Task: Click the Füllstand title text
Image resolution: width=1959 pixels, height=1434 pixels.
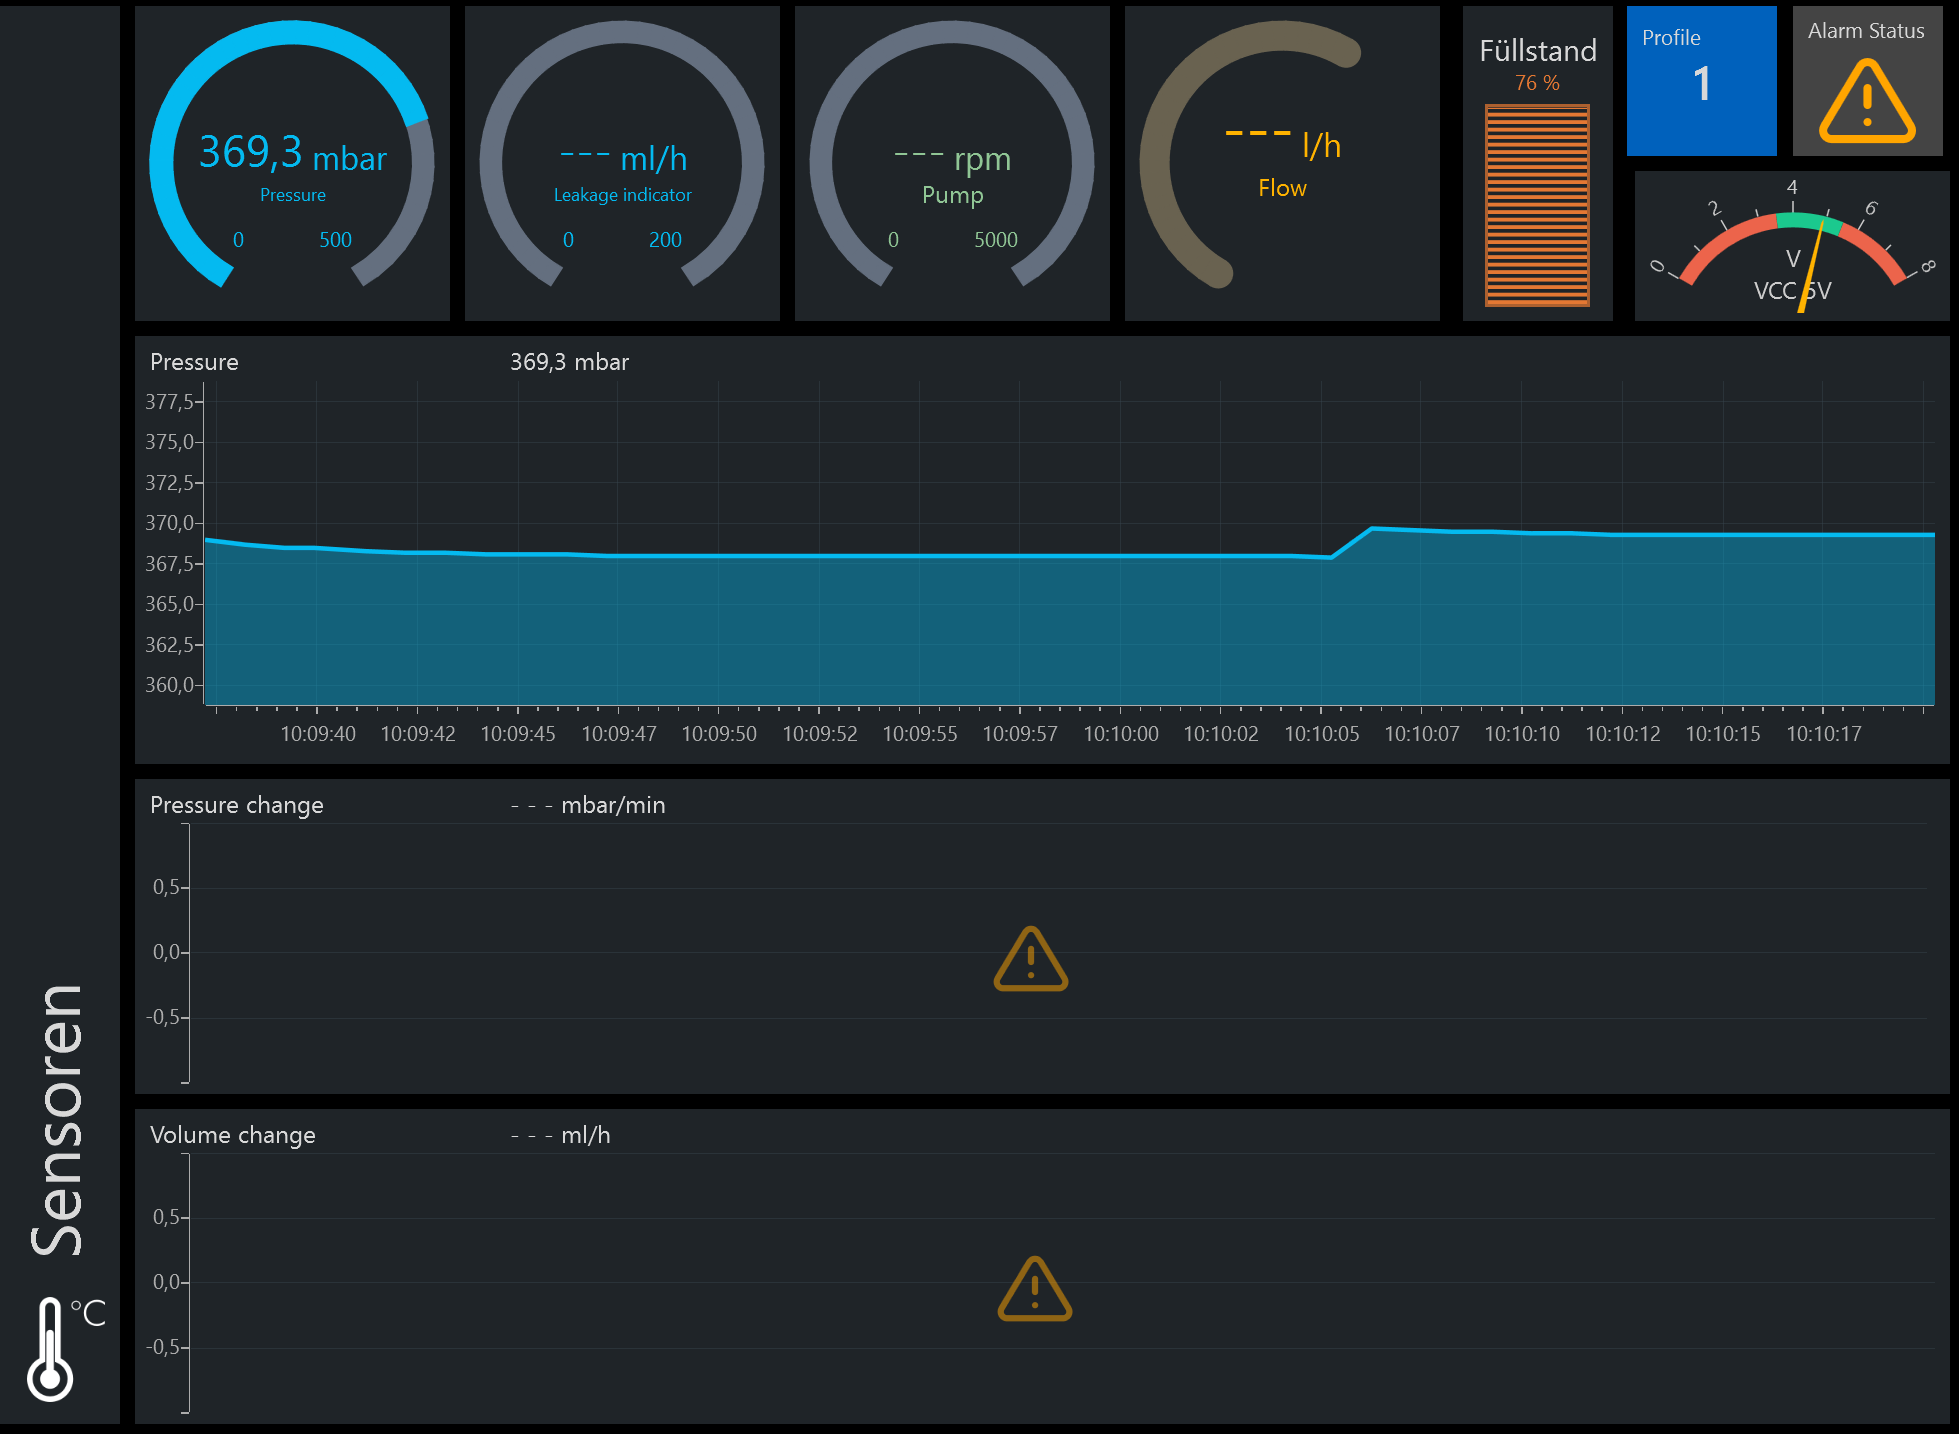Action: pos(1538,51)
